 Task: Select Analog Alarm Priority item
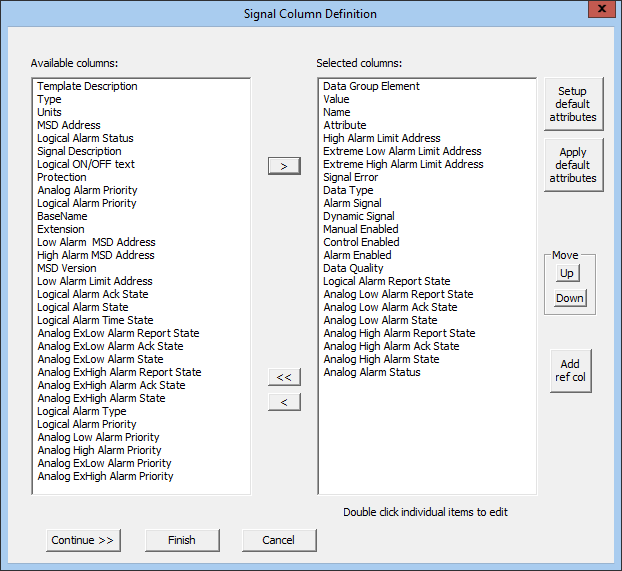[x=87, y=190]
